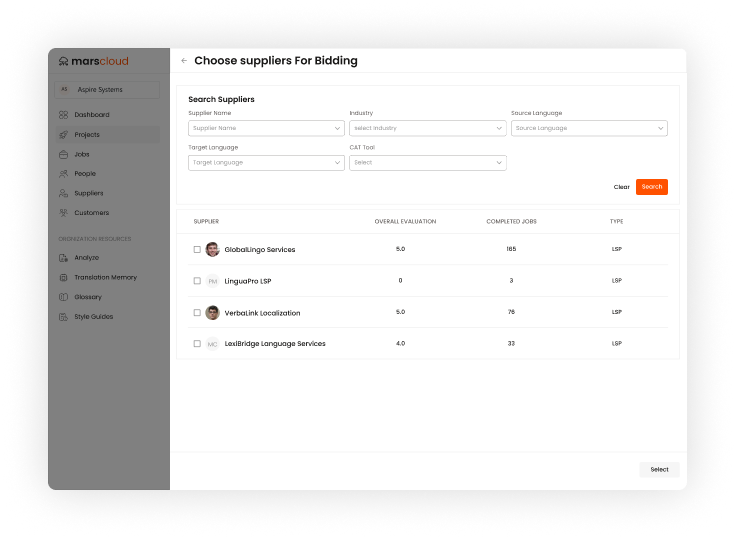Screen dimensions: 735x538
Task: Click the People icon in sidebar
Action: [x=64, y=174]
